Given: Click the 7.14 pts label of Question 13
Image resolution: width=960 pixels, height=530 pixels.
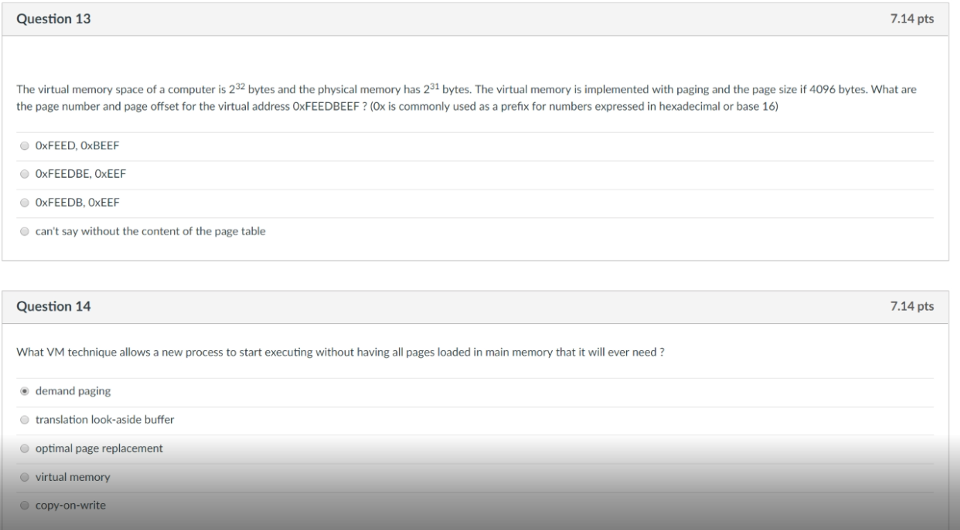Looking at the screenshot, I should tap(912, 19).
